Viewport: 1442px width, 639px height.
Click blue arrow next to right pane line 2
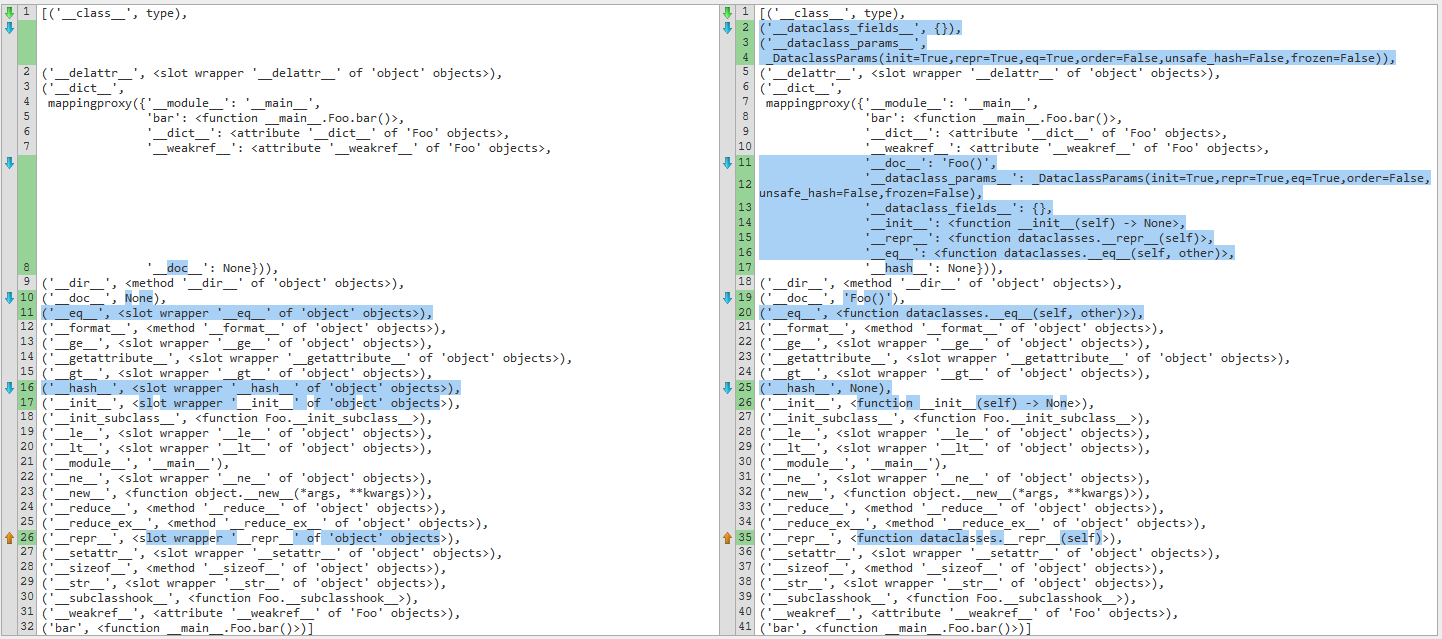728,28
